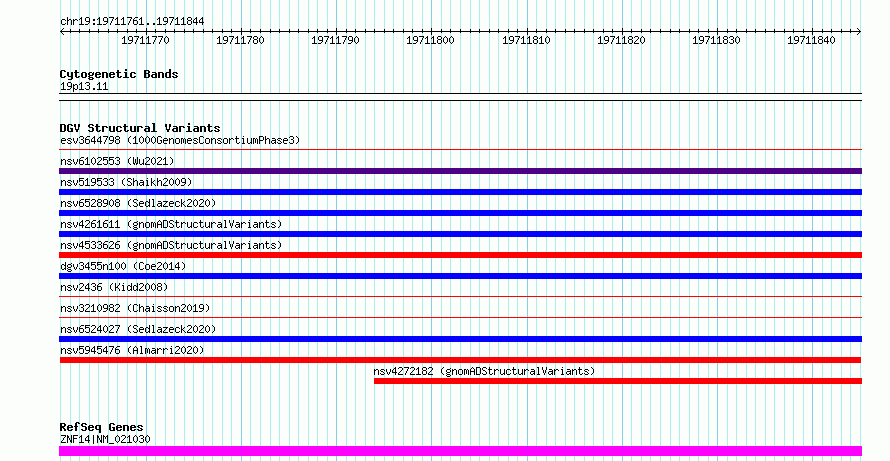The height and width of the screenshot is (461, 890).
Task: Open ZNF14|NM_021030 gene label
Action: point(105,439)
